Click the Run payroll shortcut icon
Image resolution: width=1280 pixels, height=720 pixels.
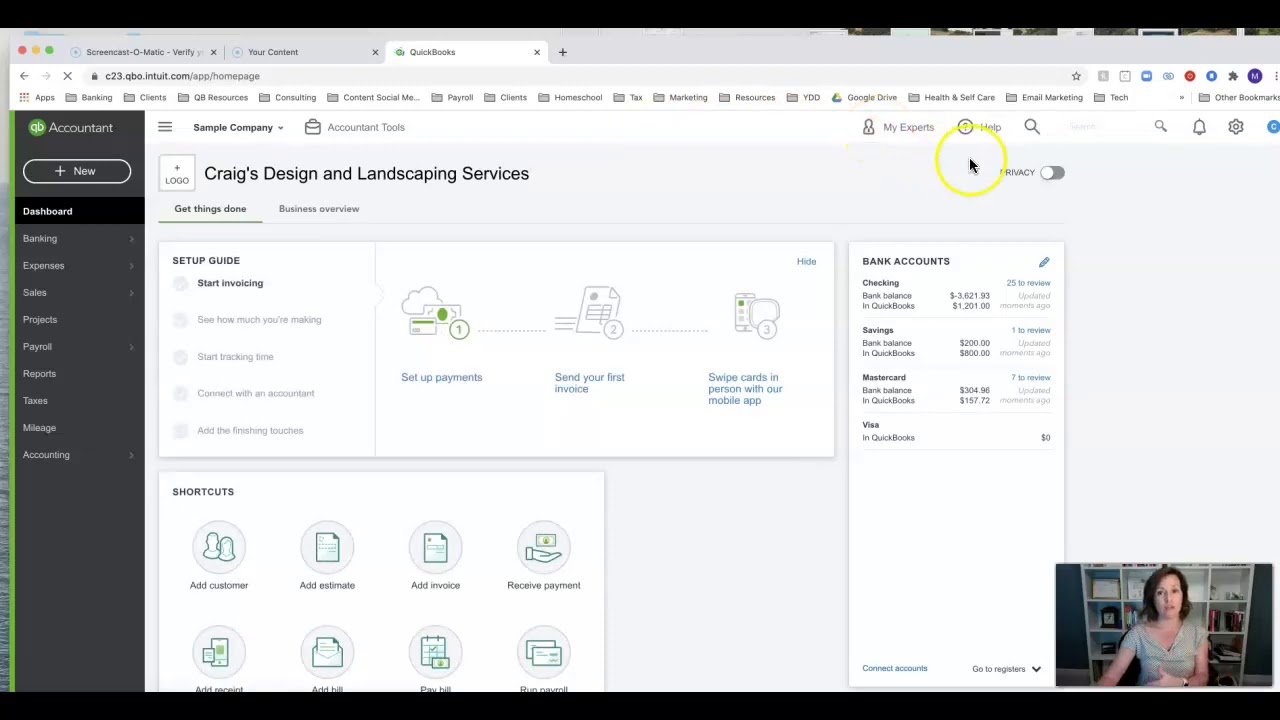(543, 652)
